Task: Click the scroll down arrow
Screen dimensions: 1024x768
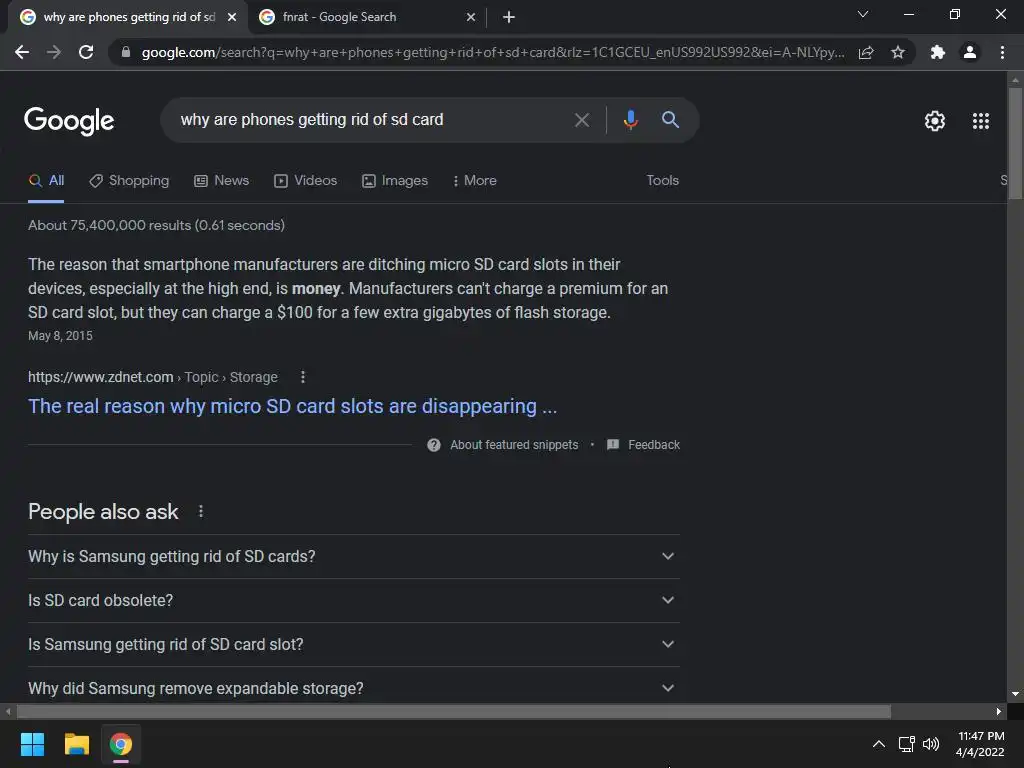Action: pos(1015,694)
